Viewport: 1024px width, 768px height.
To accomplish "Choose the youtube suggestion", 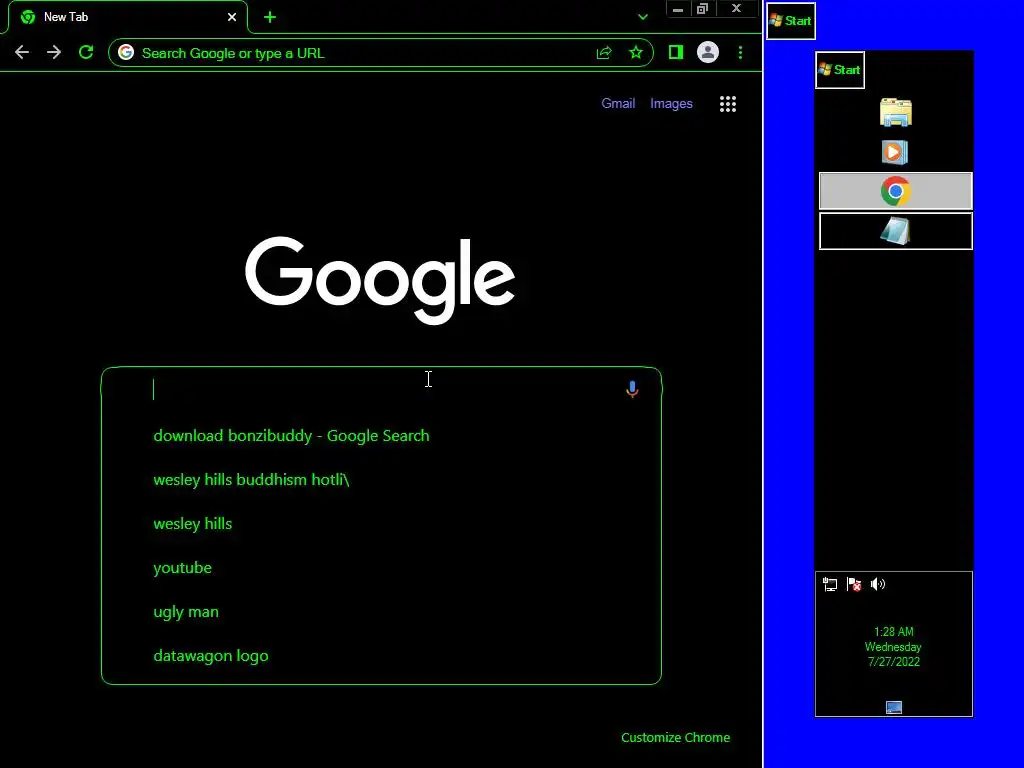I will click(x=182, y=568).
